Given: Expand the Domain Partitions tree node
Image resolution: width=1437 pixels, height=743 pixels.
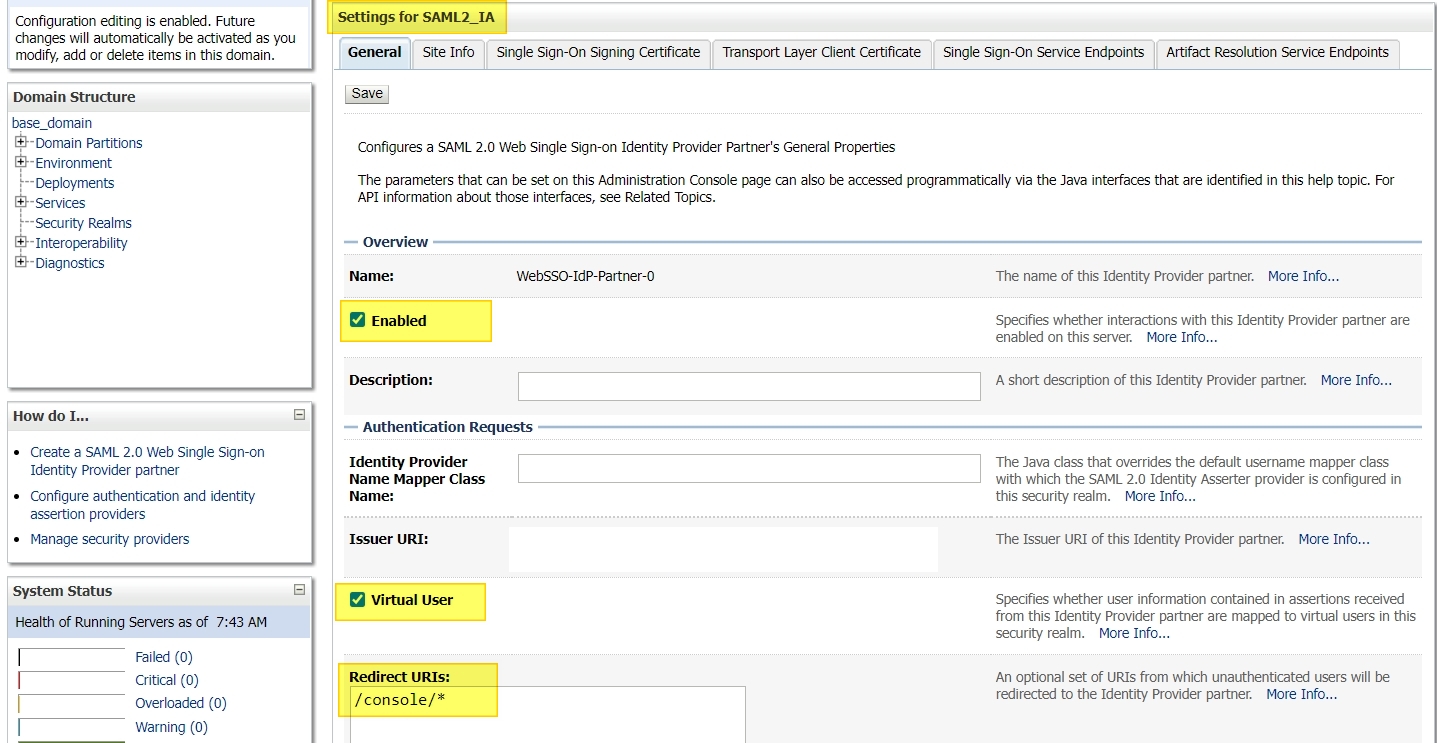Looking at the screenshot, I should tap(21, 142).
